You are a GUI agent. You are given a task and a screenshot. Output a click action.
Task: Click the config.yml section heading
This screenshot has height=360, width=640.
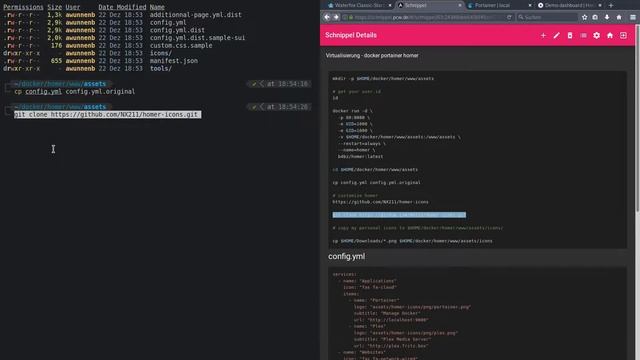347,256
